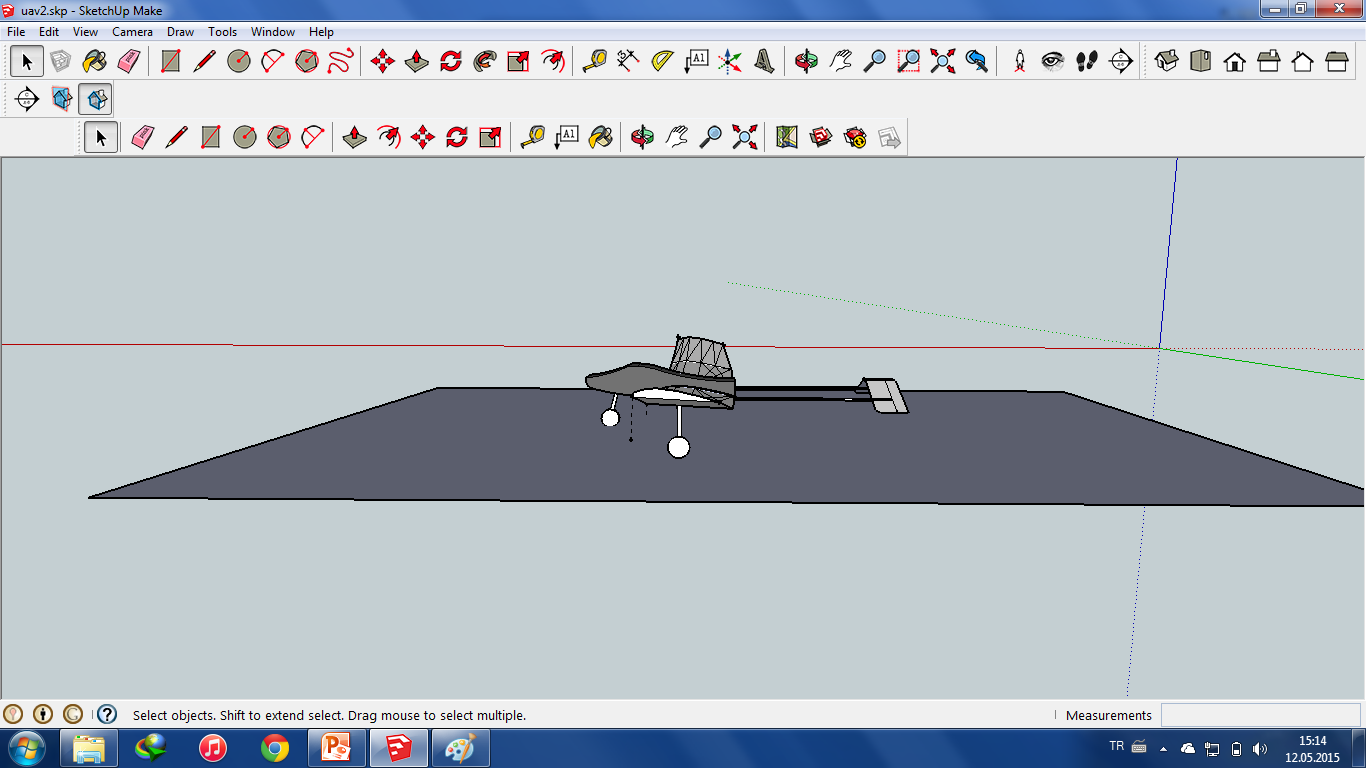1366x768 pixels.
Task: Pick Tape Measure in the Getting Started toolbar
Action: (532, 137)
